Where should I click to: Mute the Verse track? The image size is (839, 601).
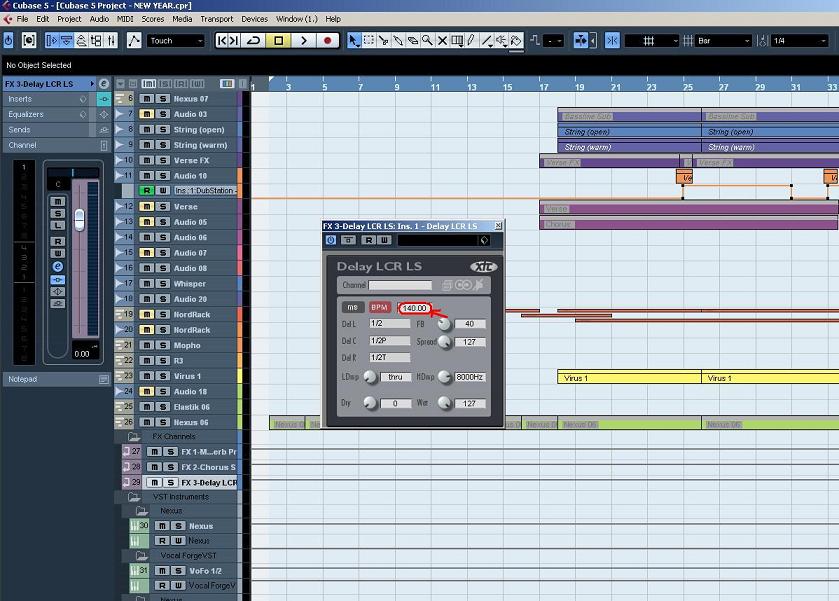[147, 207]
